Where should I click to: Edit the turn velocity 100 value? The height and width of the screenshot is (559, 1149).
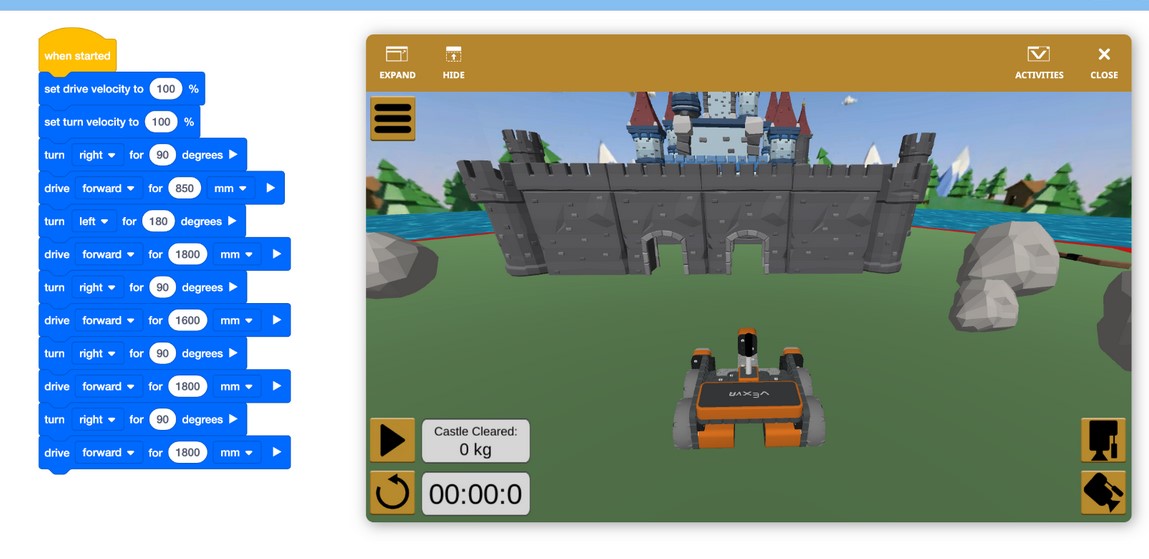coord(160,122)
